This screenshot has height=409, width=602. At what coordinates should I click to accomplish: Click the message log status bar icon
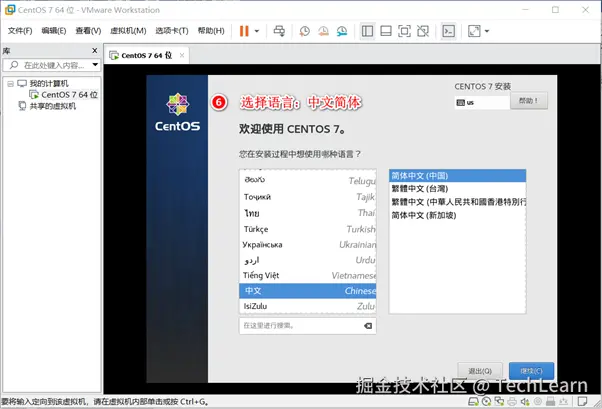582,402
